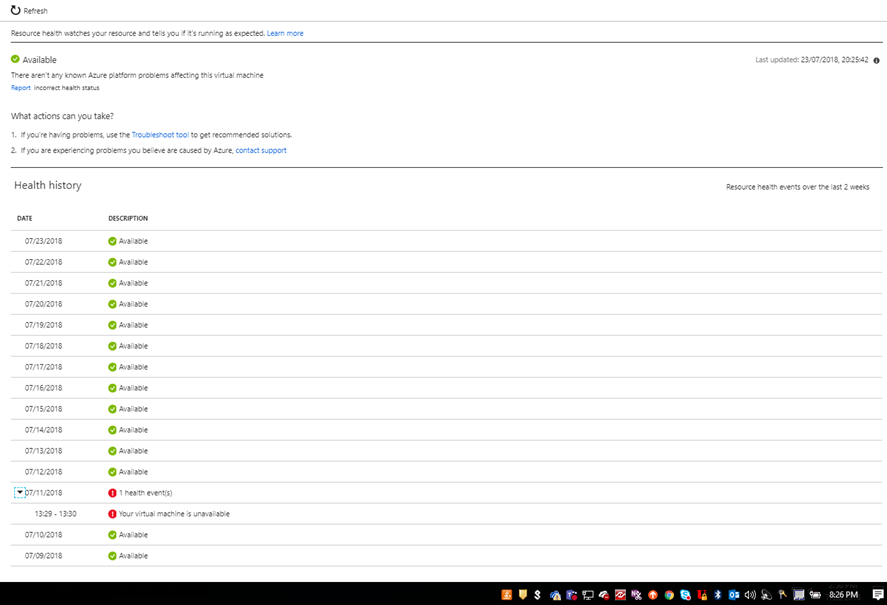
Task: Open the last updated info icon
Action: pyautogui.click(x=876, y=61)
